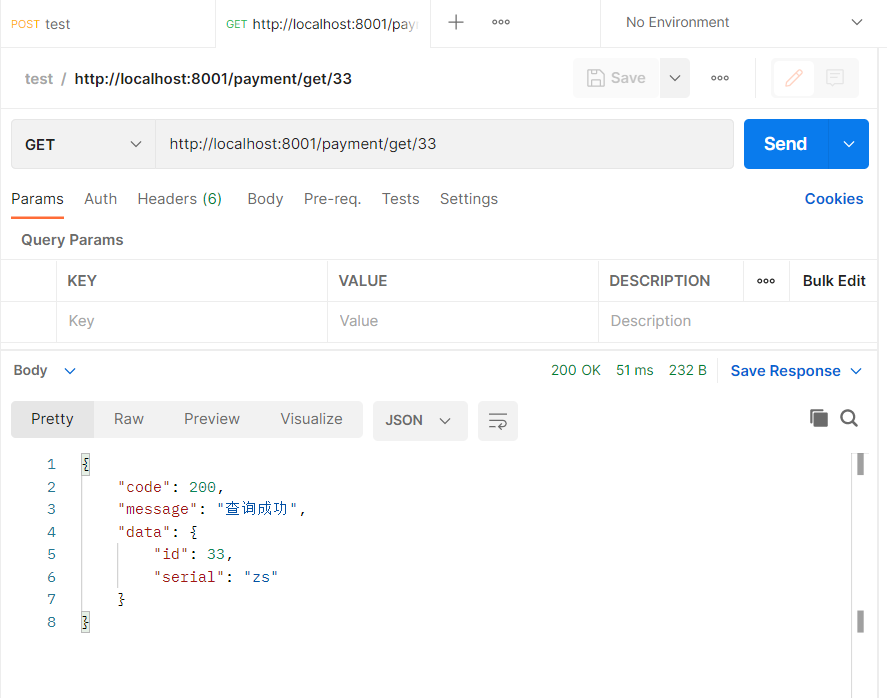Open the Headers (6) tab
887x698 pixels.
tap(179, 199)
